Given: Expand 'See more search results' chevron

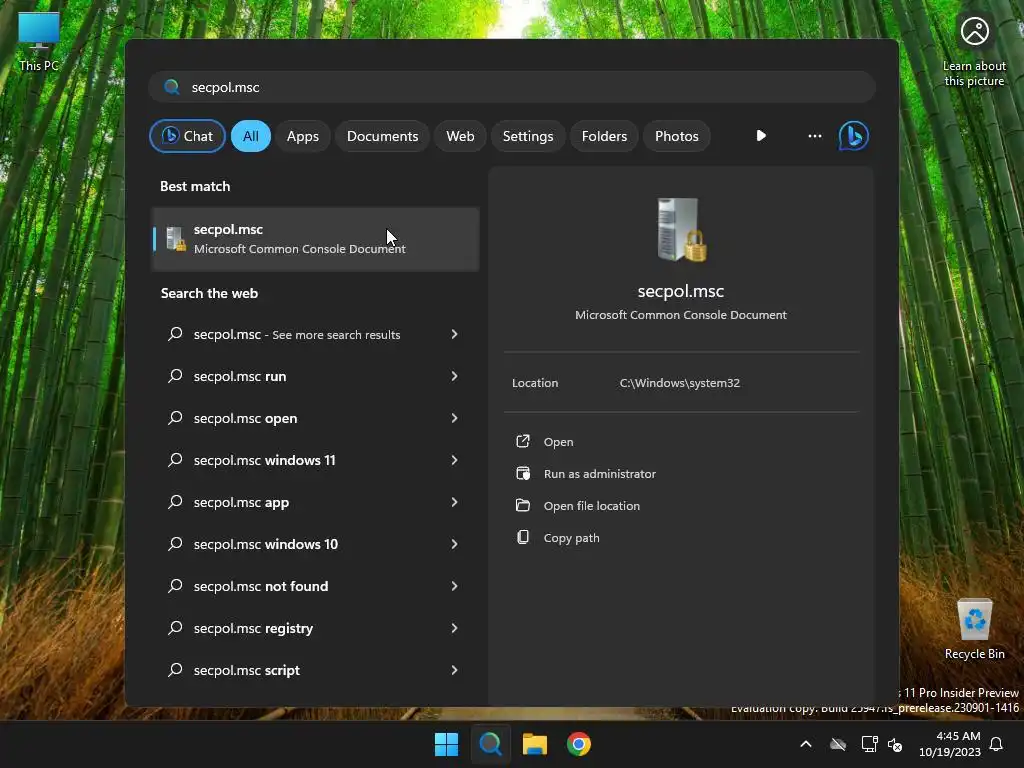Looking at the screenshot, I should click(455, 334).
